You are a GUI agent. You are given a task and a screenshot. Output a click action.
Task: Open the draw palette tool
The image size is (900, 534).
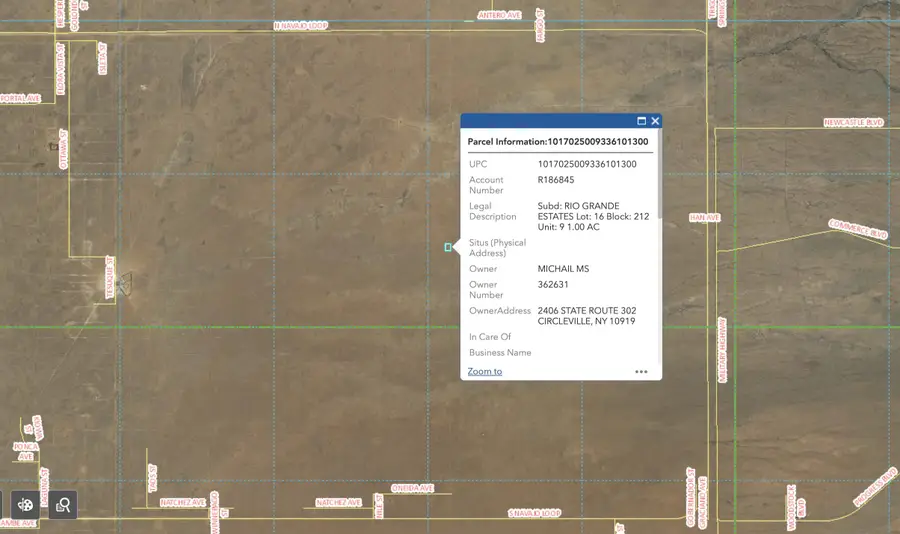tap(25, 505)
